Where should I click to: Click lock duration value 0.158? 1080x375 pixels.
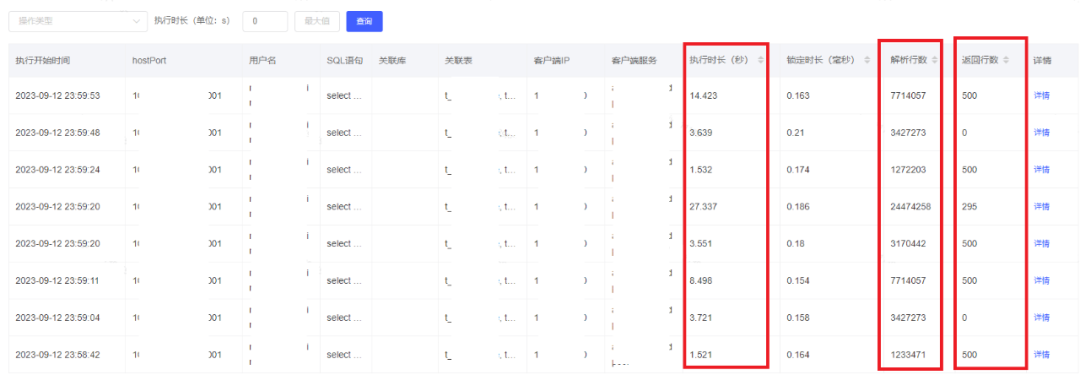tap(798, 318)
